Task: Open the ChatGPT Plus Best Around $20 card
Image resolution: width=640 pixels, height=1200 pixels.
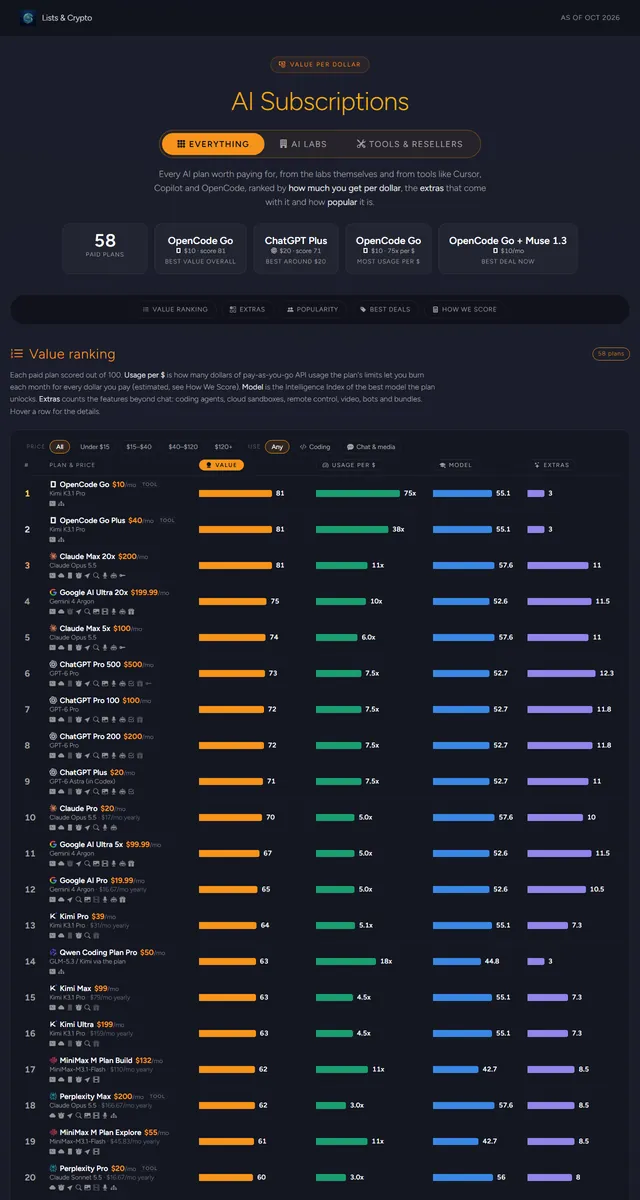Action: pyautogui.click(x=296, y=248)
